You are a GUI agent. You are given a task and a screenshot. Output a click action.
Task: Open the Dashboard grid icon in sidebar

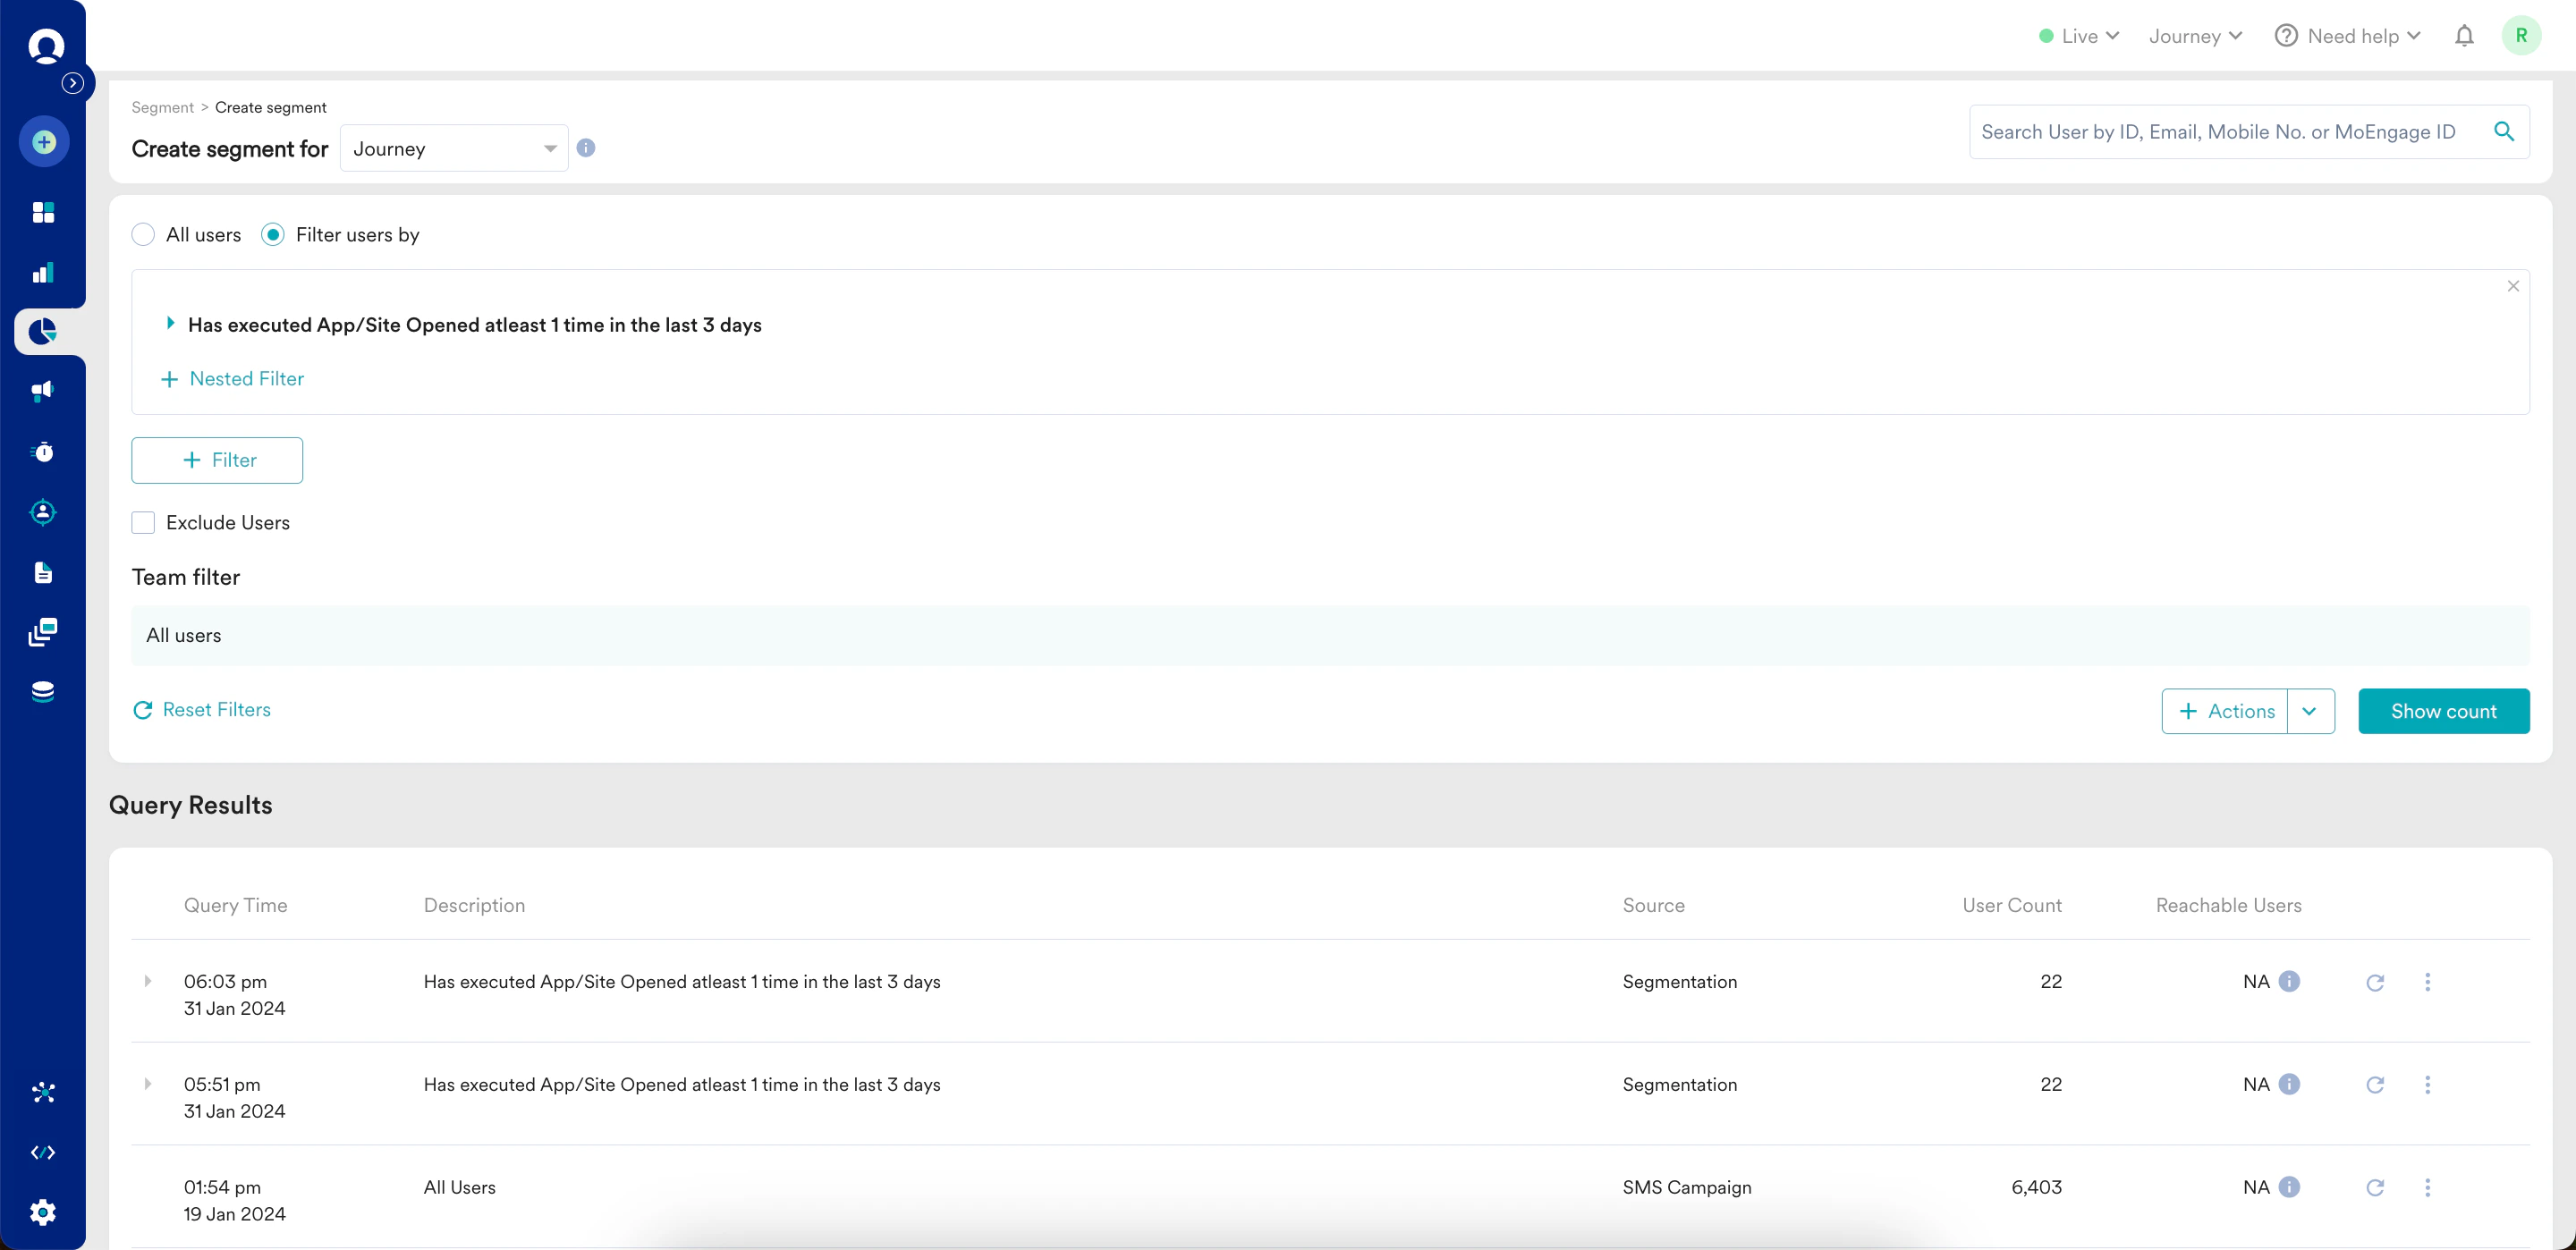(x=43, y=211)
